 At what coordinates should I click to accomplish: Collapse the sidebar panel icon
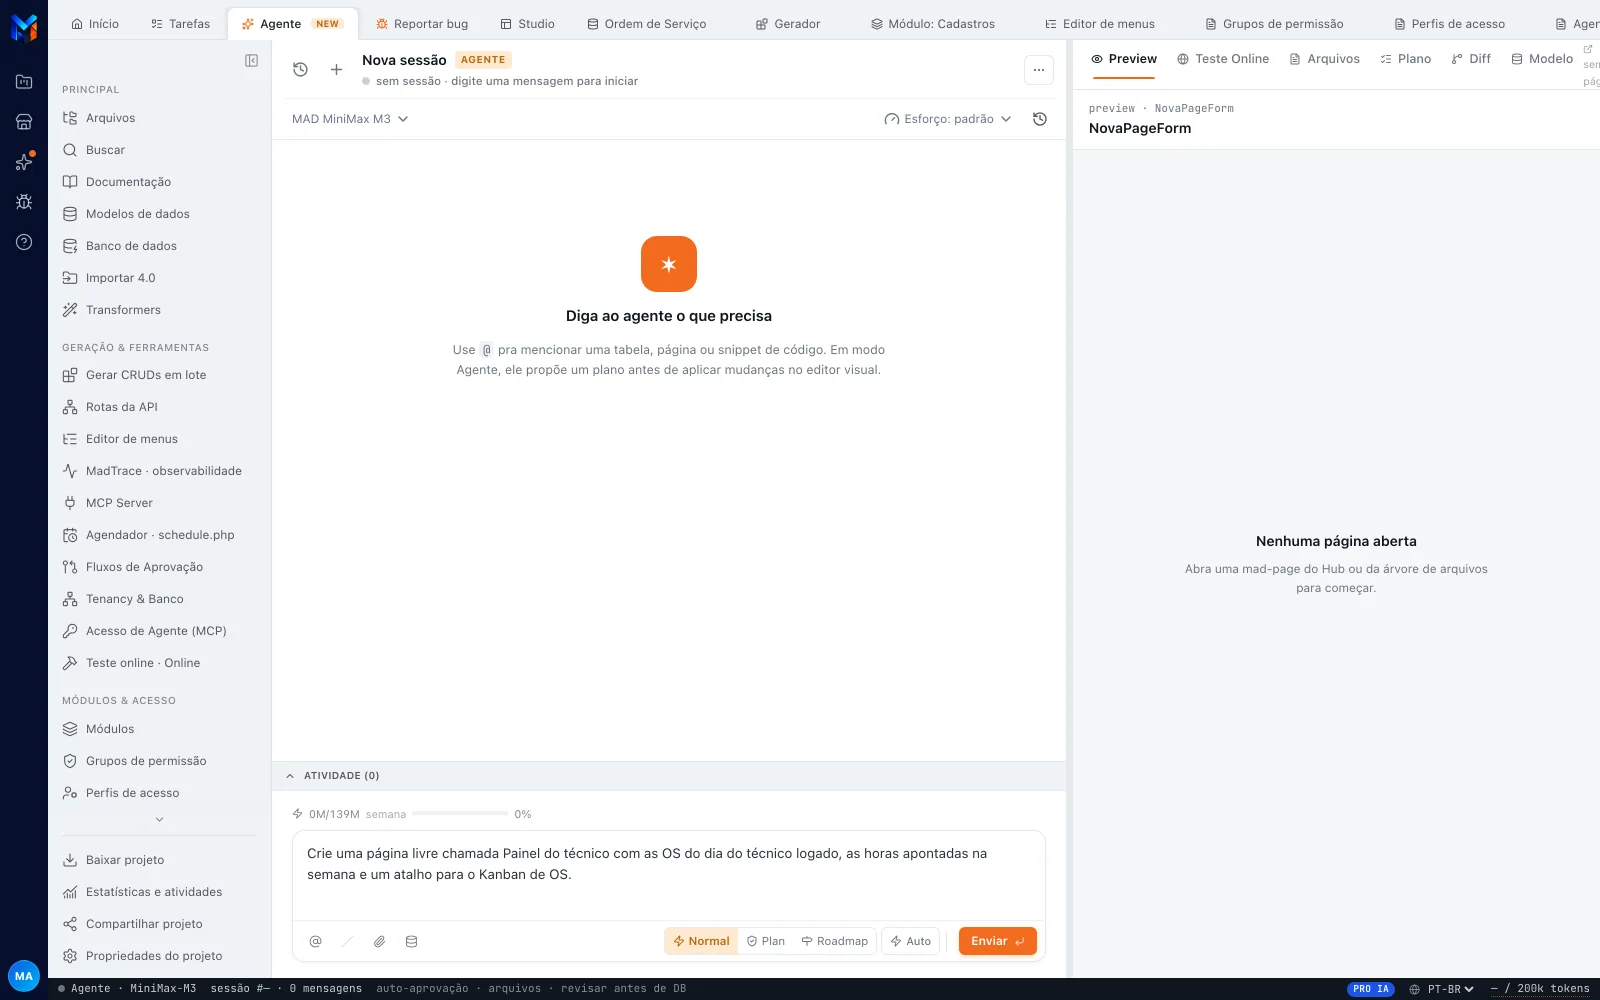[251, 61]
